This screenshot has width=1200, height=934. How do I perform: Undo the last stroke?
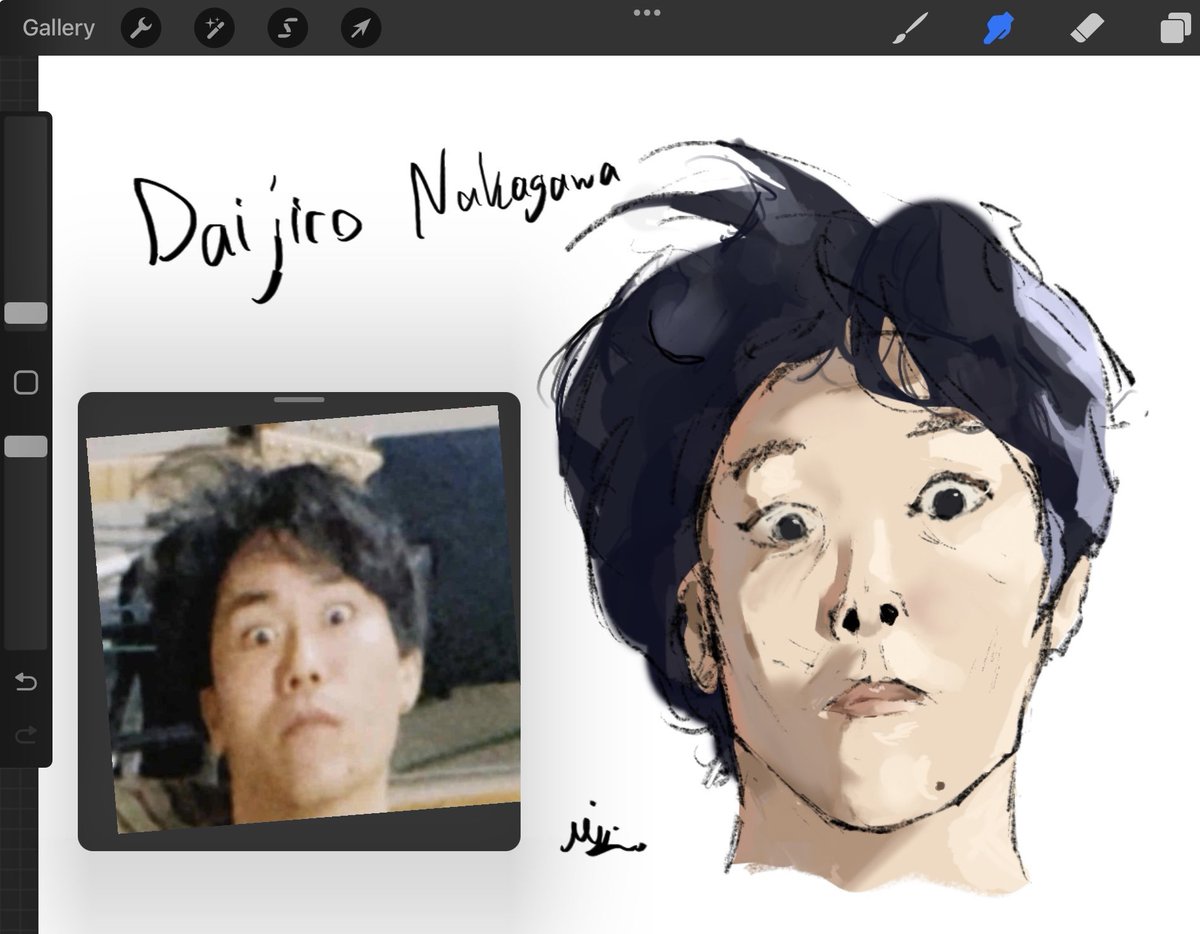click(26, 683)
